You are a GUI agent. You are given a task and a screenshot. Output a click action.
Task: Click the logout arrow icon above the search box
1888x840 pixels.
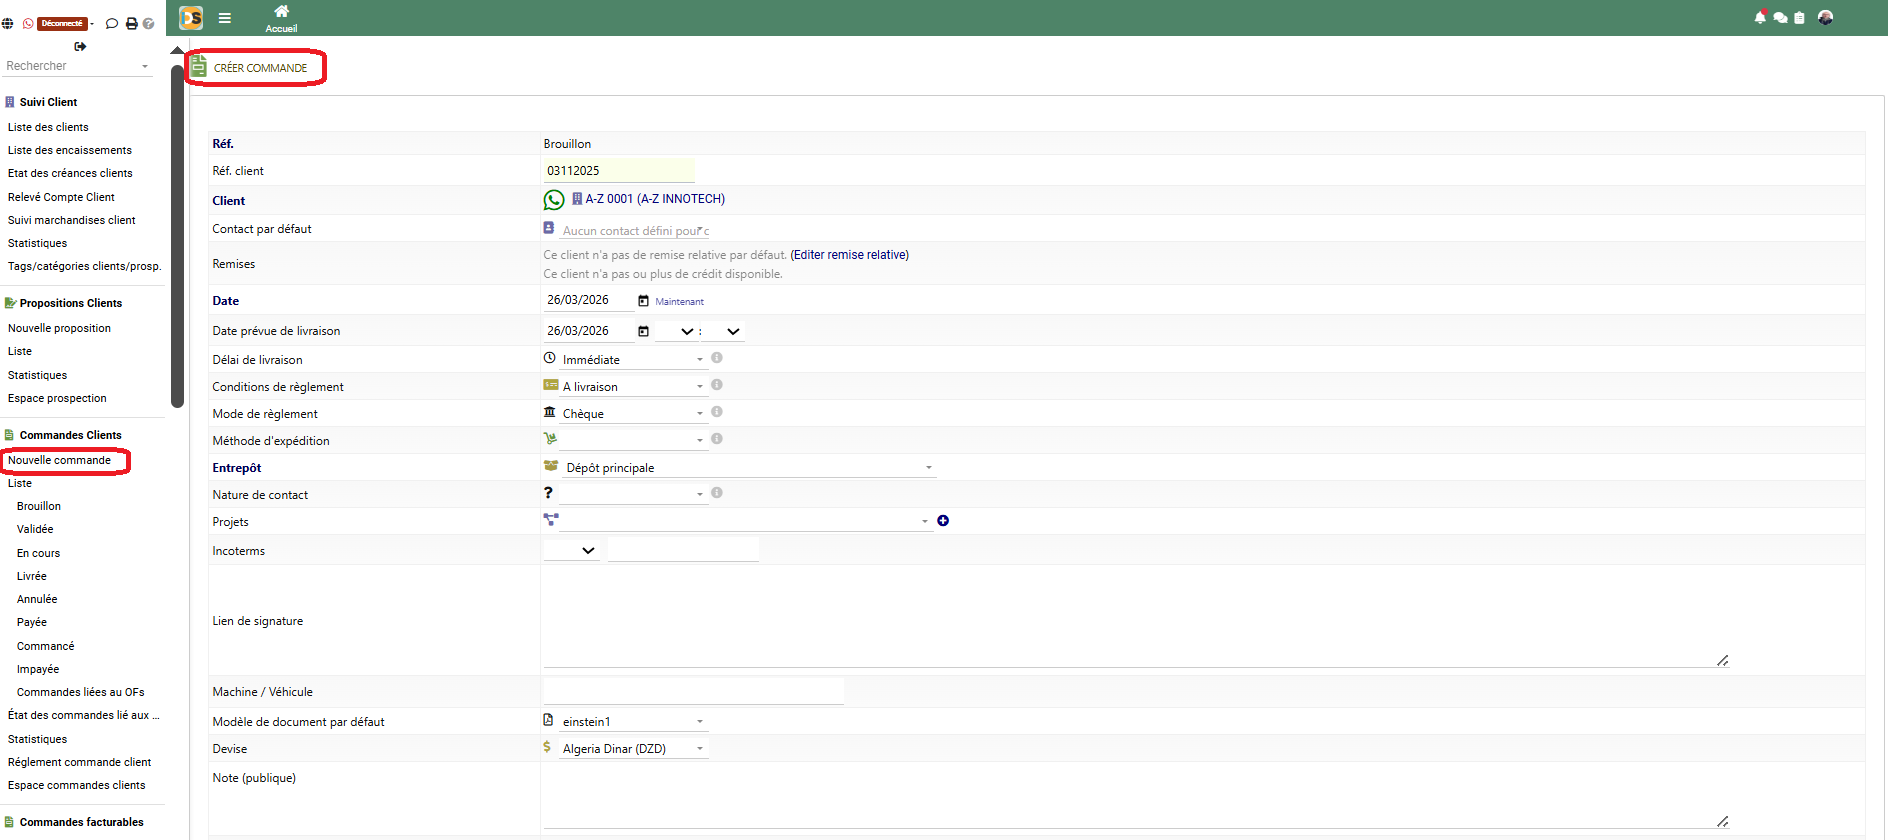point(80,46)
